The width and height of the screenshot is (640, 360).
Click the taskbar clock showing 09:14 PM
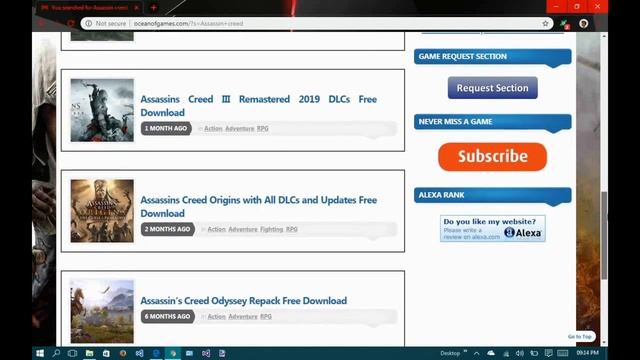pos(588,353)
